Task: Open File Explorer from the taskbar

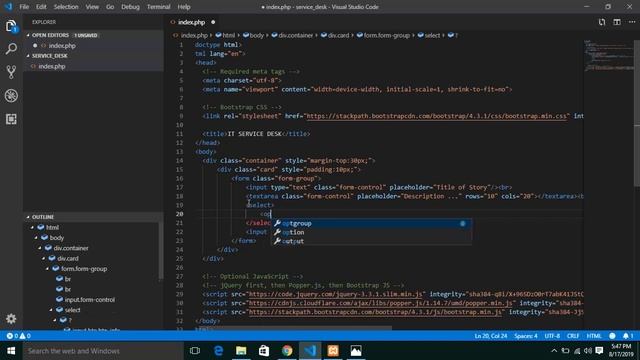Action: pyautogui.click(x=241, y=351)
